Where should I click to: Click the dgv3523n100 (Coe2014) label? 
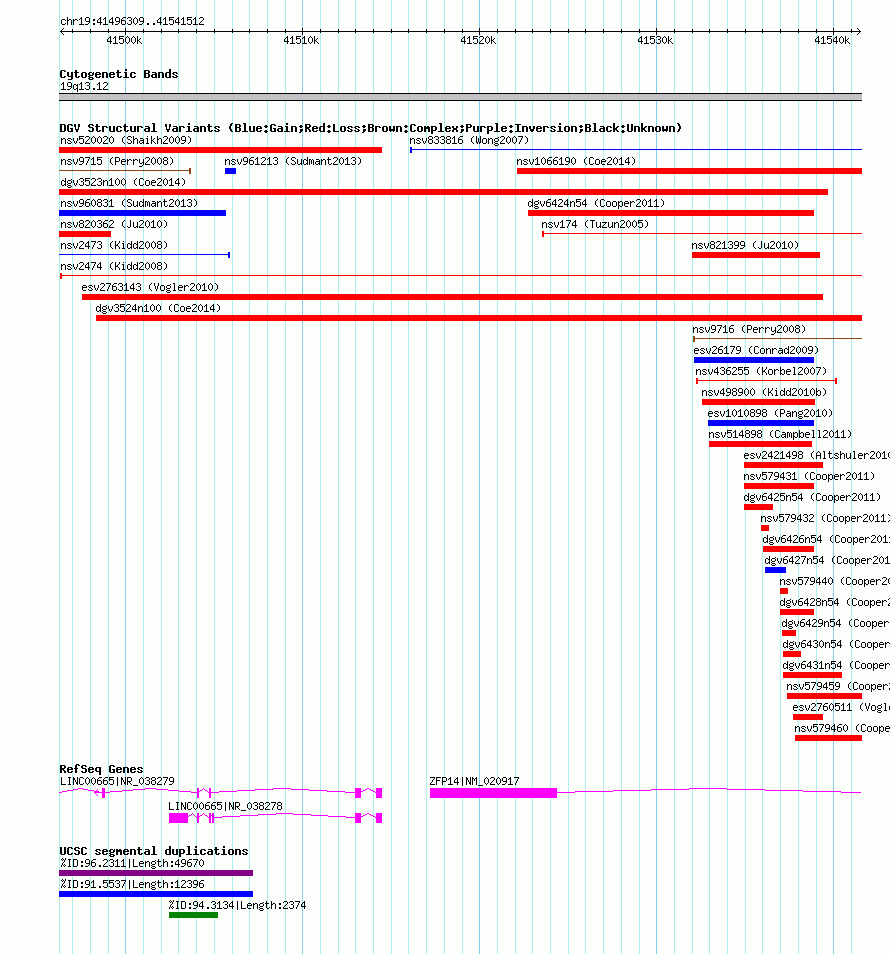123,183
